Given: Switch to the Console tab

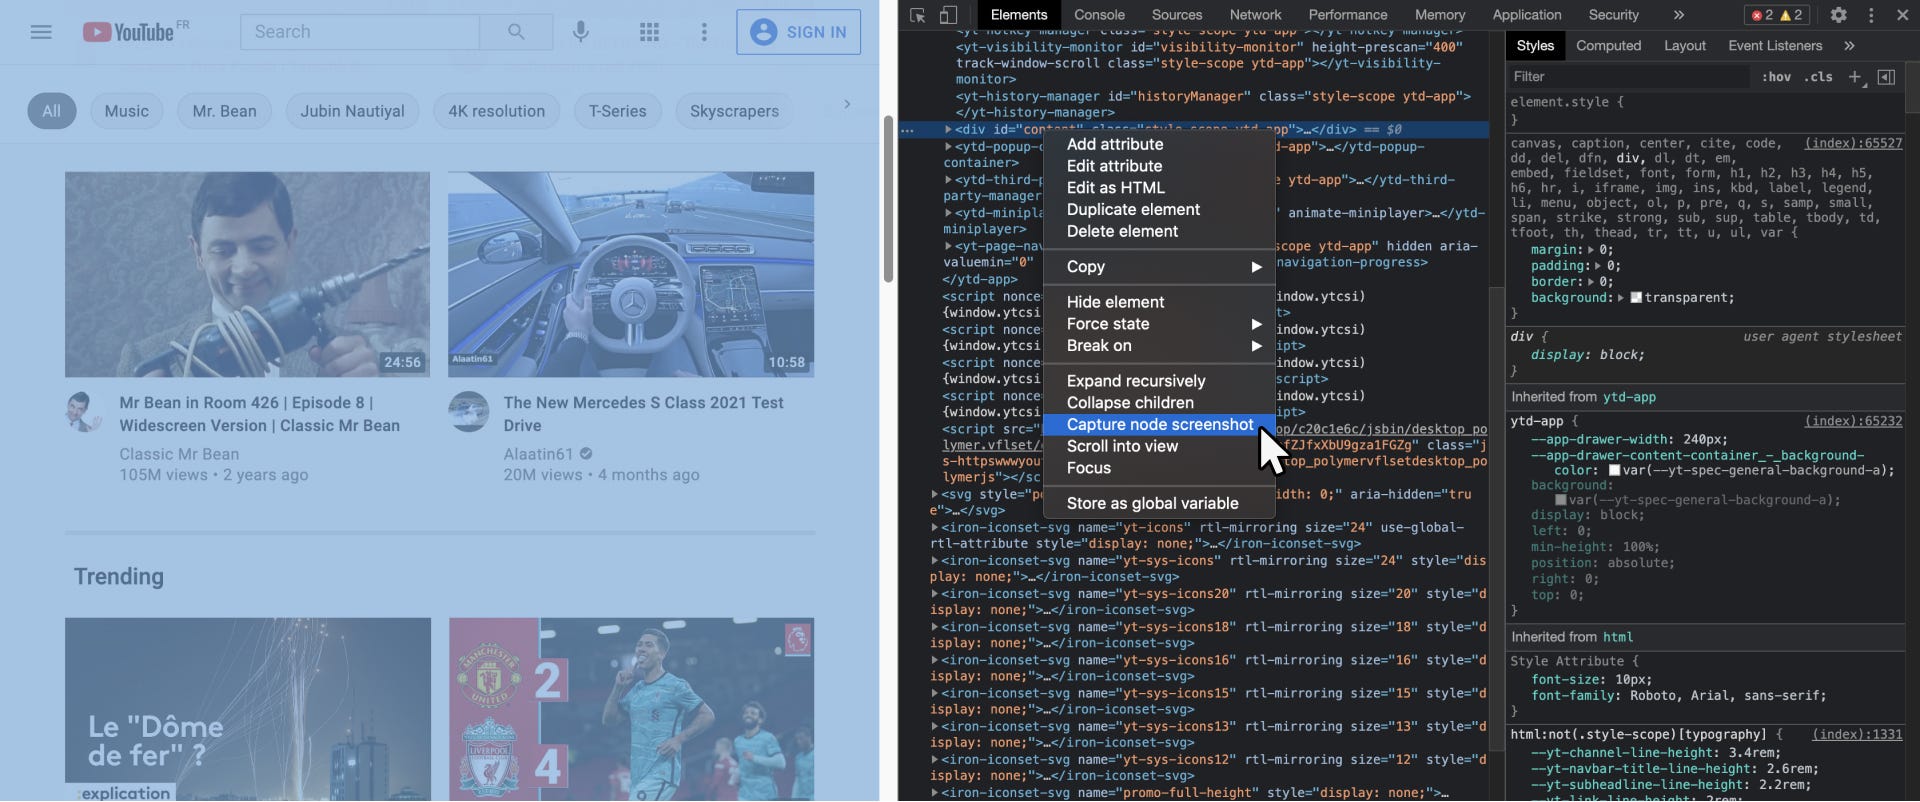Looking at the screenshot, I should 1099,15.
